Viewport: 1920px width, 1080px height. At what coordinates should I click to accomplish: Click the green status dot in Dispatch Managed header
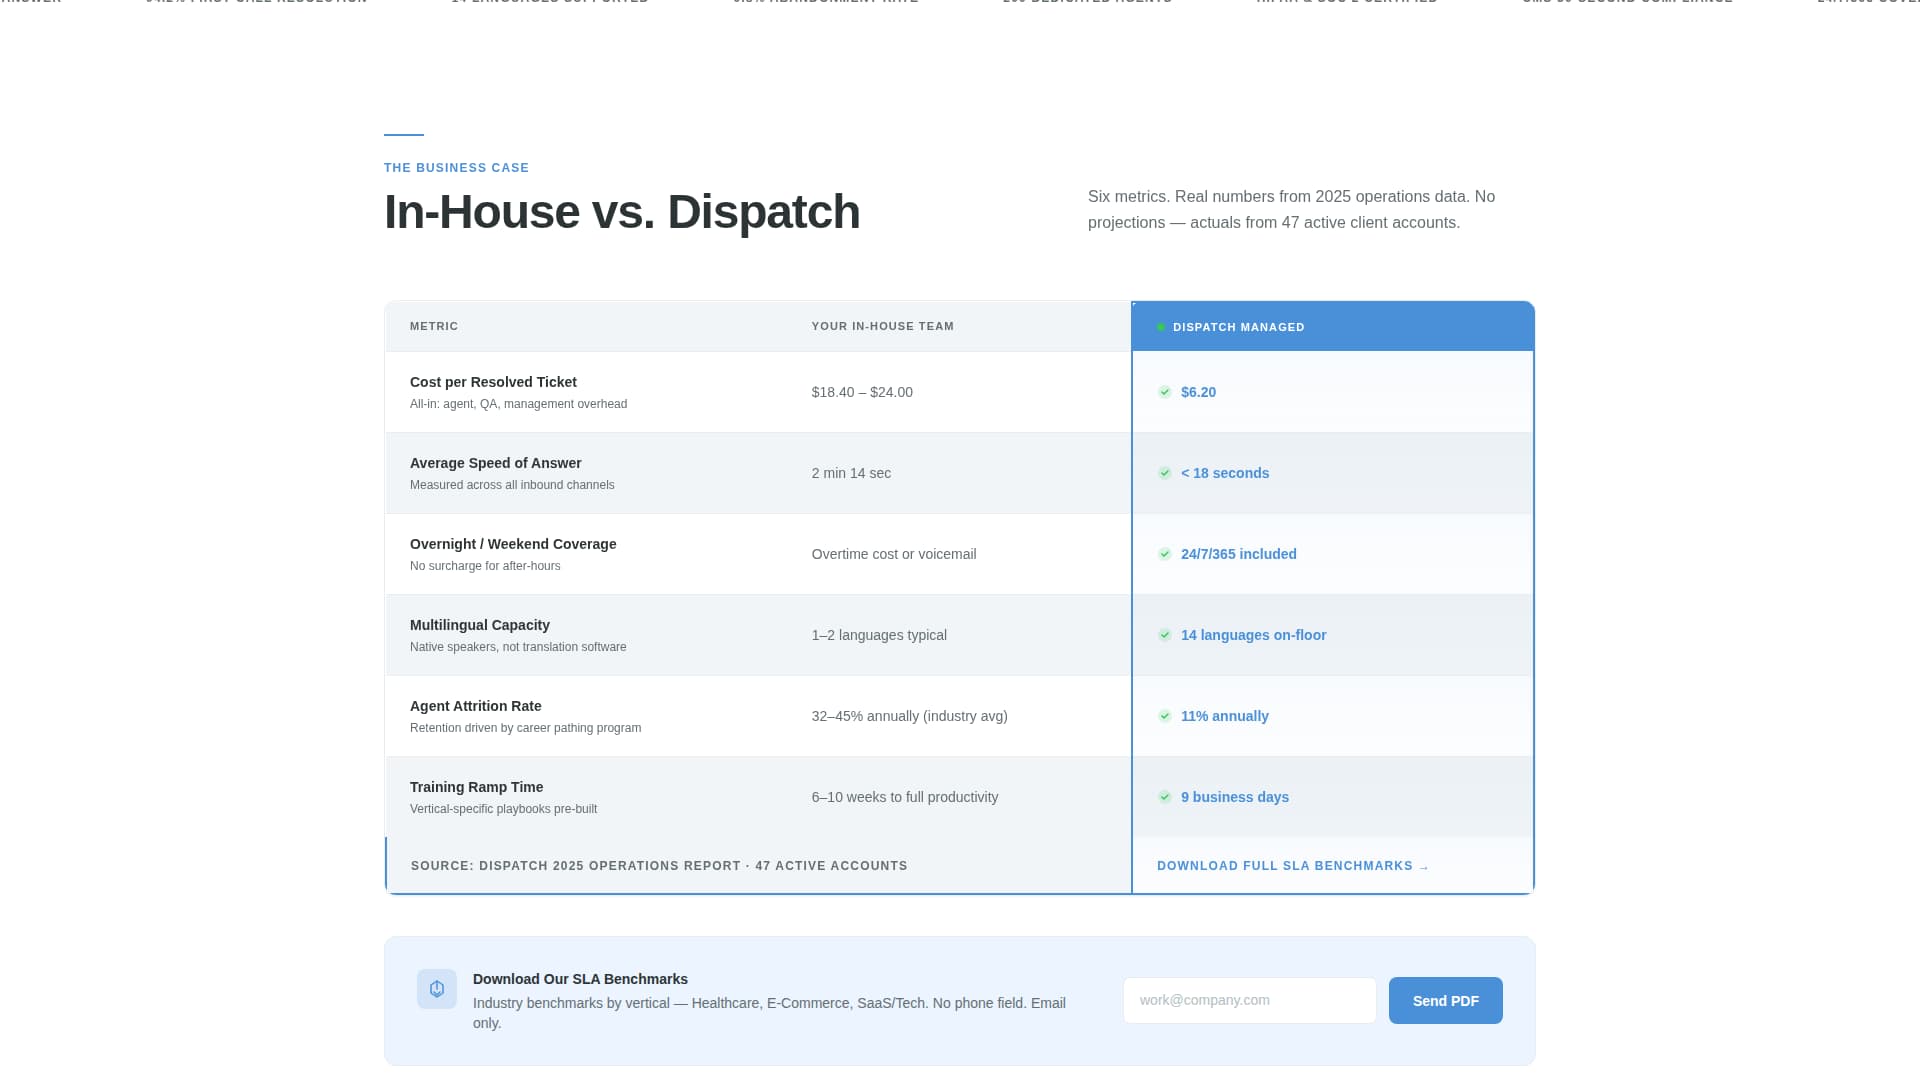(1161, 327)
